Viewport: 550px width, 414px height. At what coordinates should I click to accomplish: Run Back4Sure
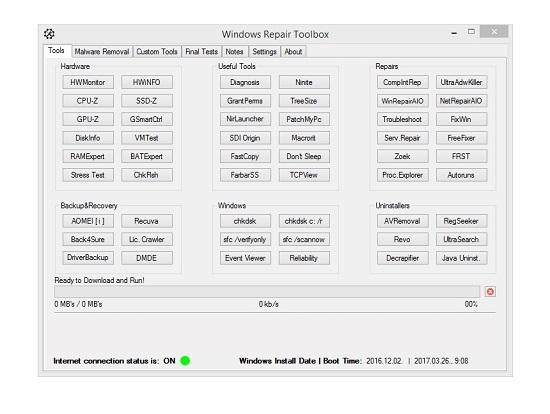(x=88, y=239)
